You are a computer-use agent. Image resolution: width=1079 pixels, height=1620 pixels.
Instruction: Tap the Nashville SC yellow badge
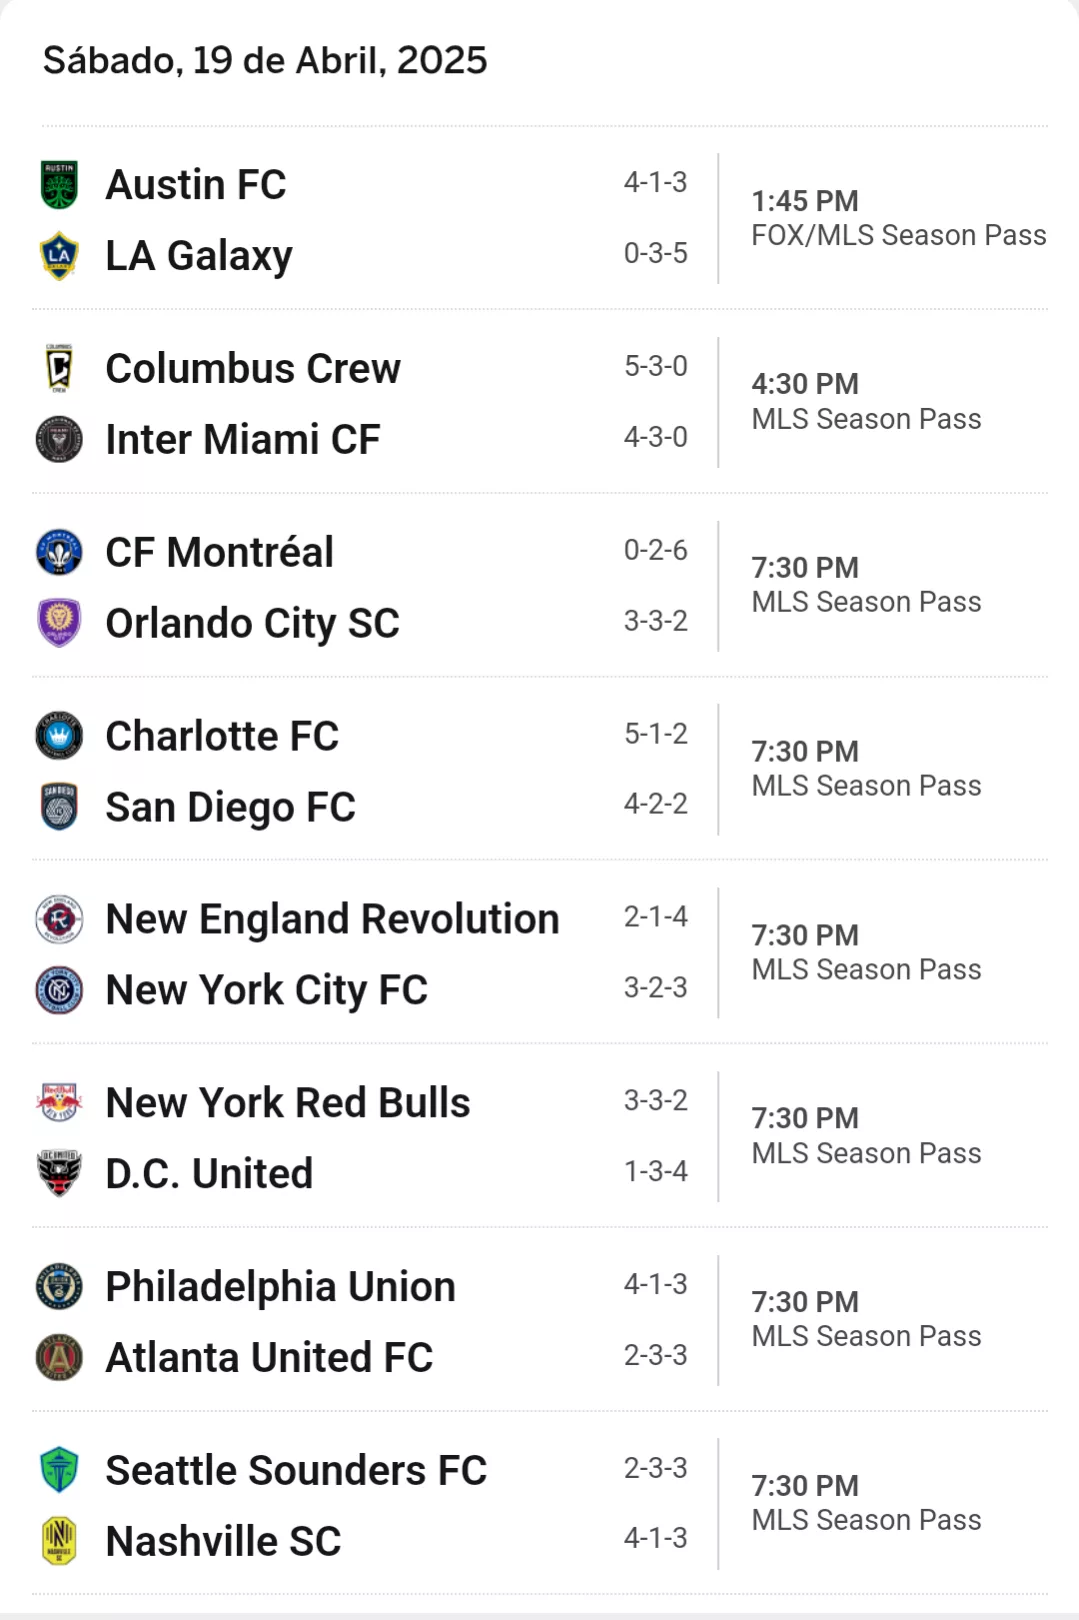click(59, 1541)
